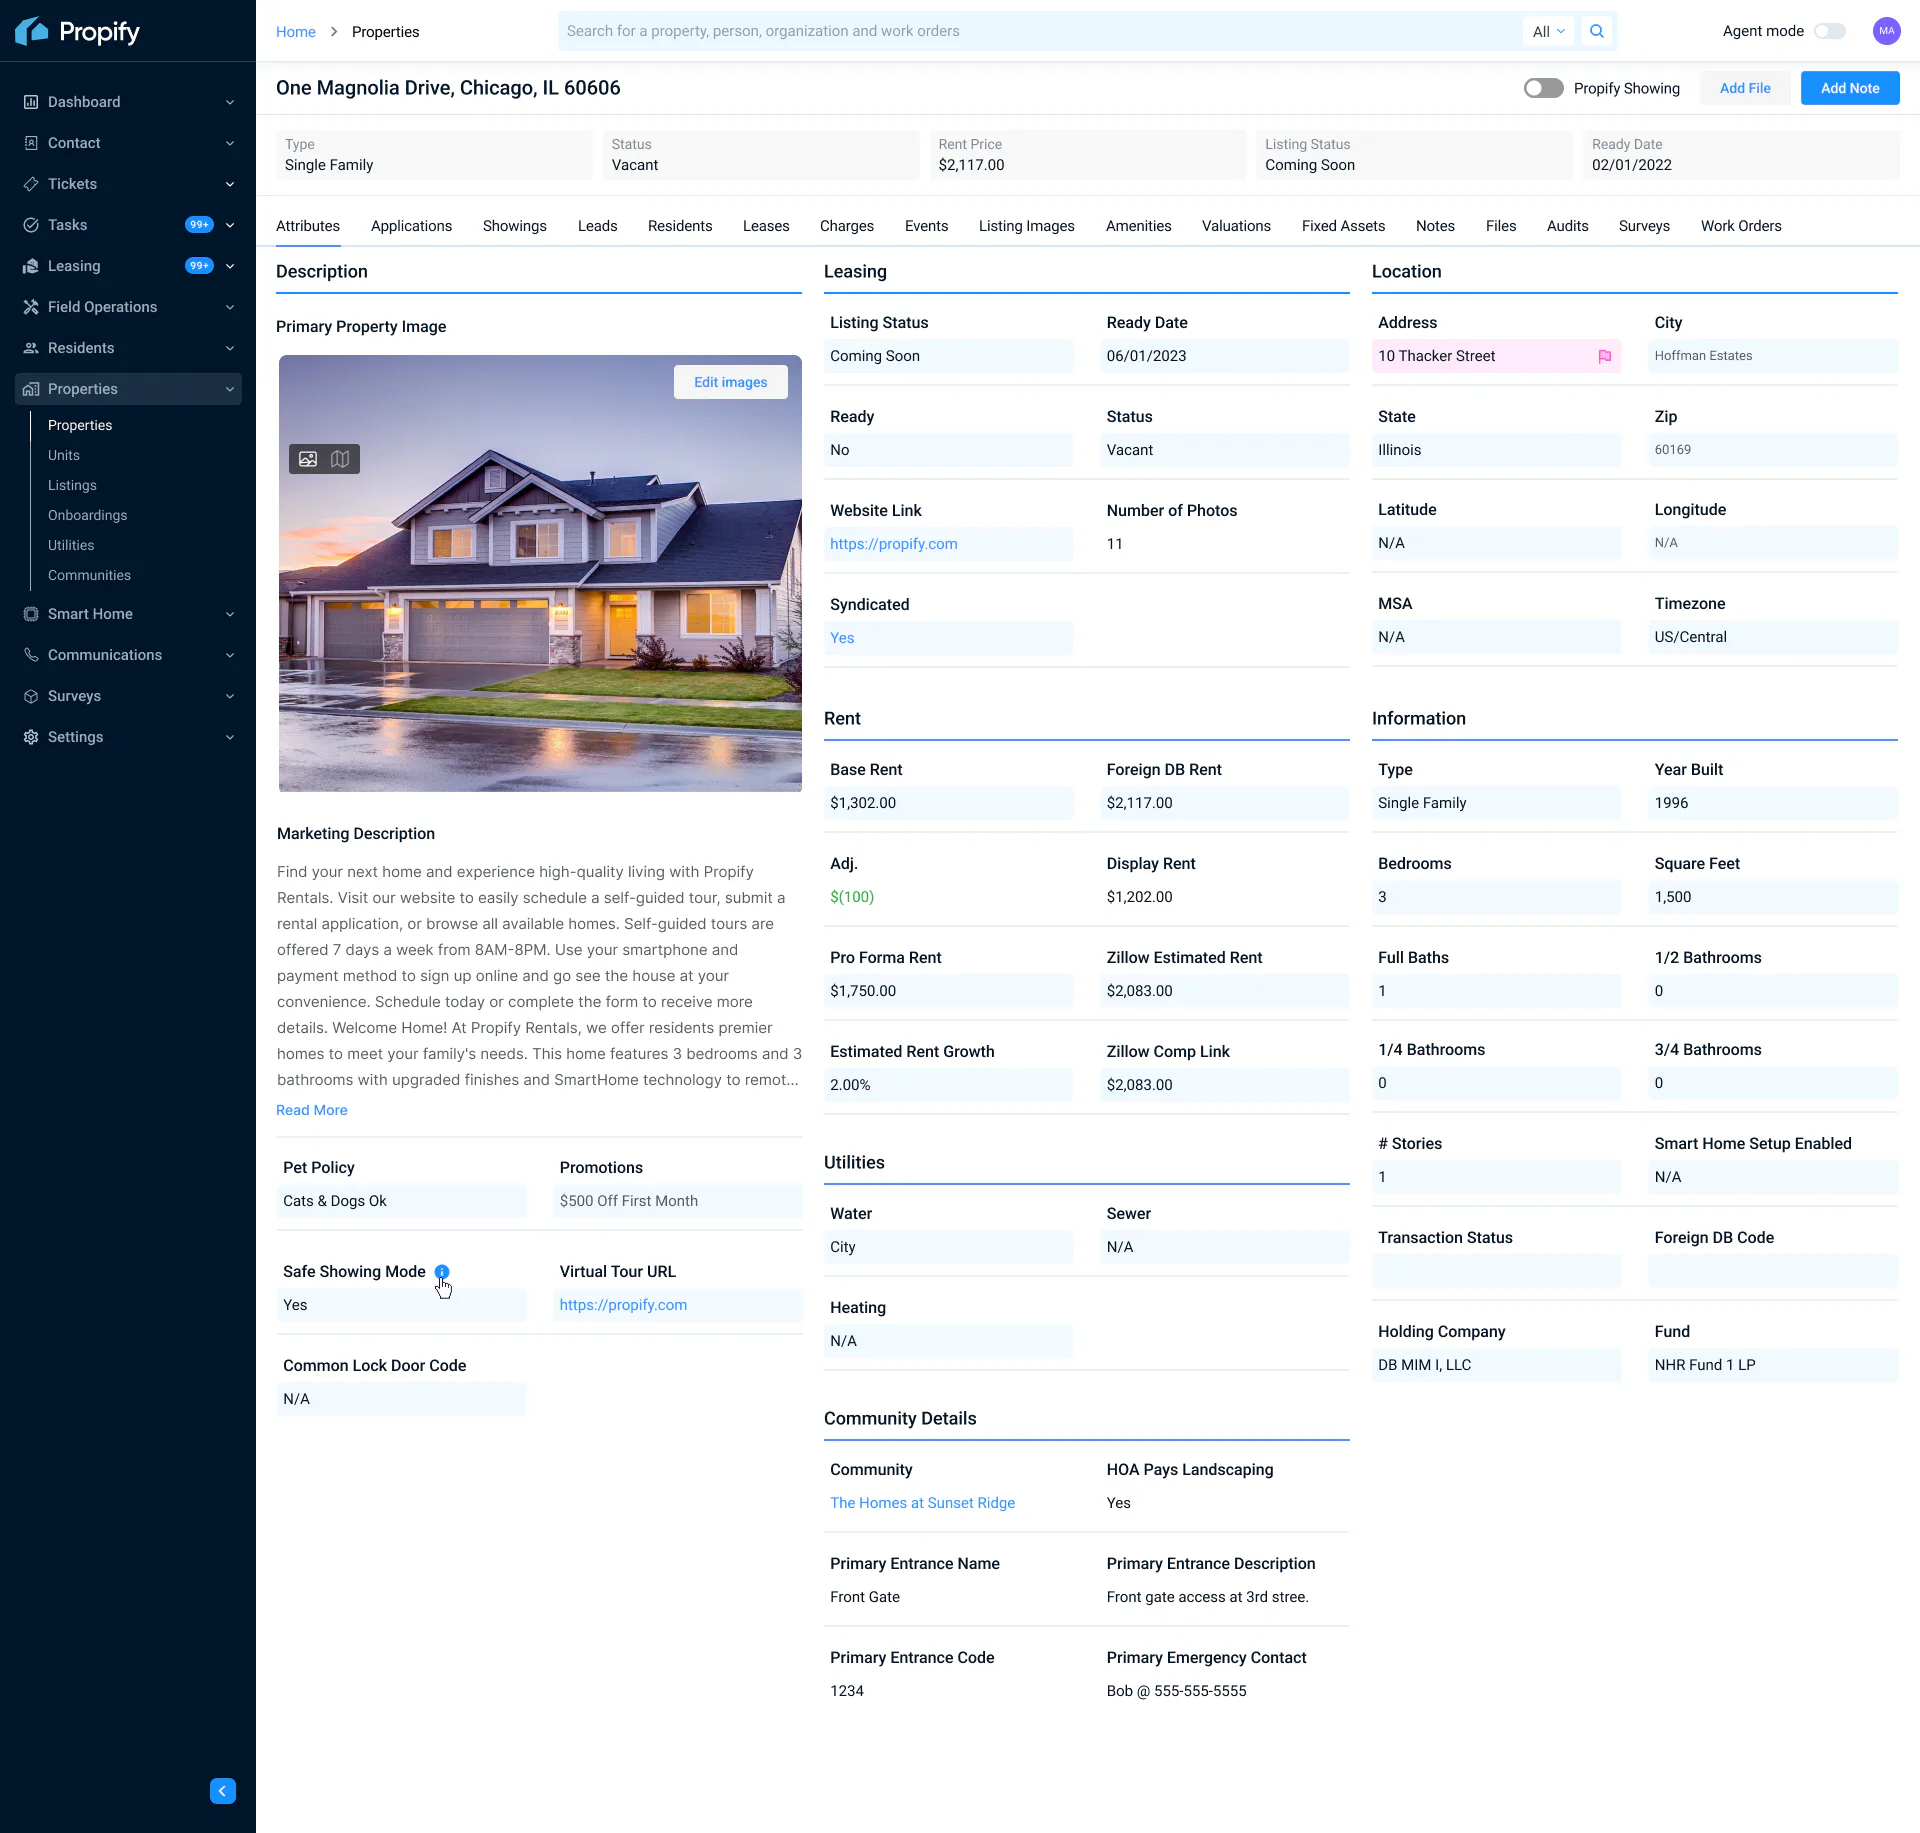Viewport: 1920px width, 1833px height.
Task: Open the Smart Home section in sidebar
Action: coord(90,614)
